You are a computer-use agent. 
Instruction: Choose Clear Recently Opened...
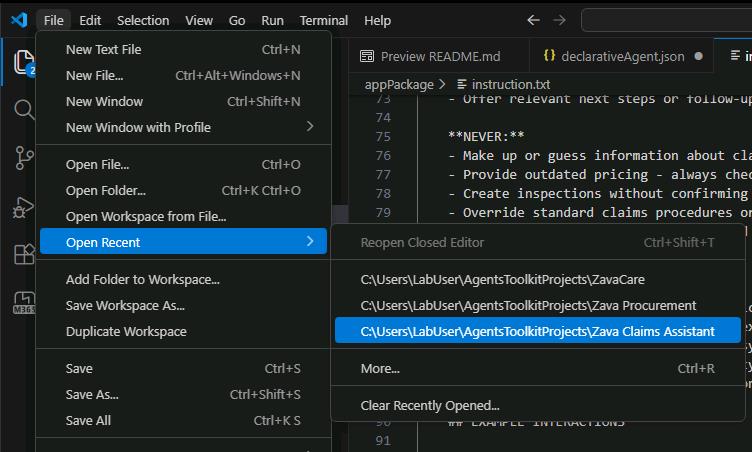(538, 405)
